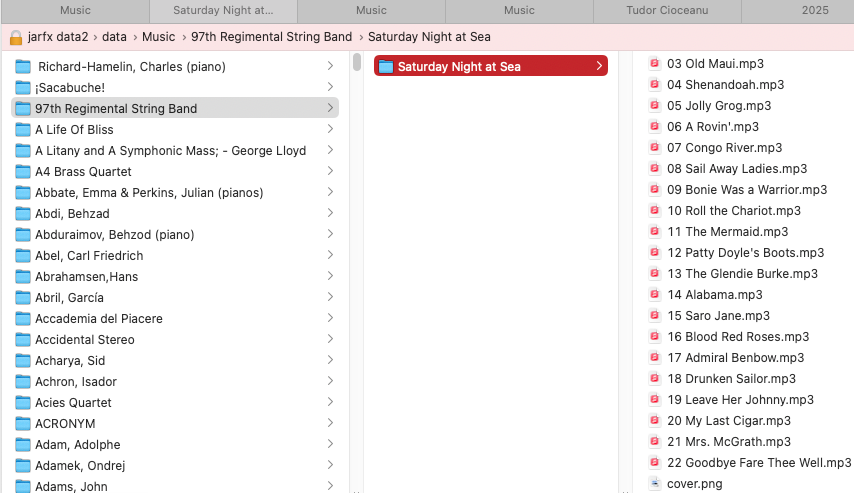This screenshot has height=493, width=854.
Task: Go to jarfx data2 in path bar
Action: pos(58,37)
